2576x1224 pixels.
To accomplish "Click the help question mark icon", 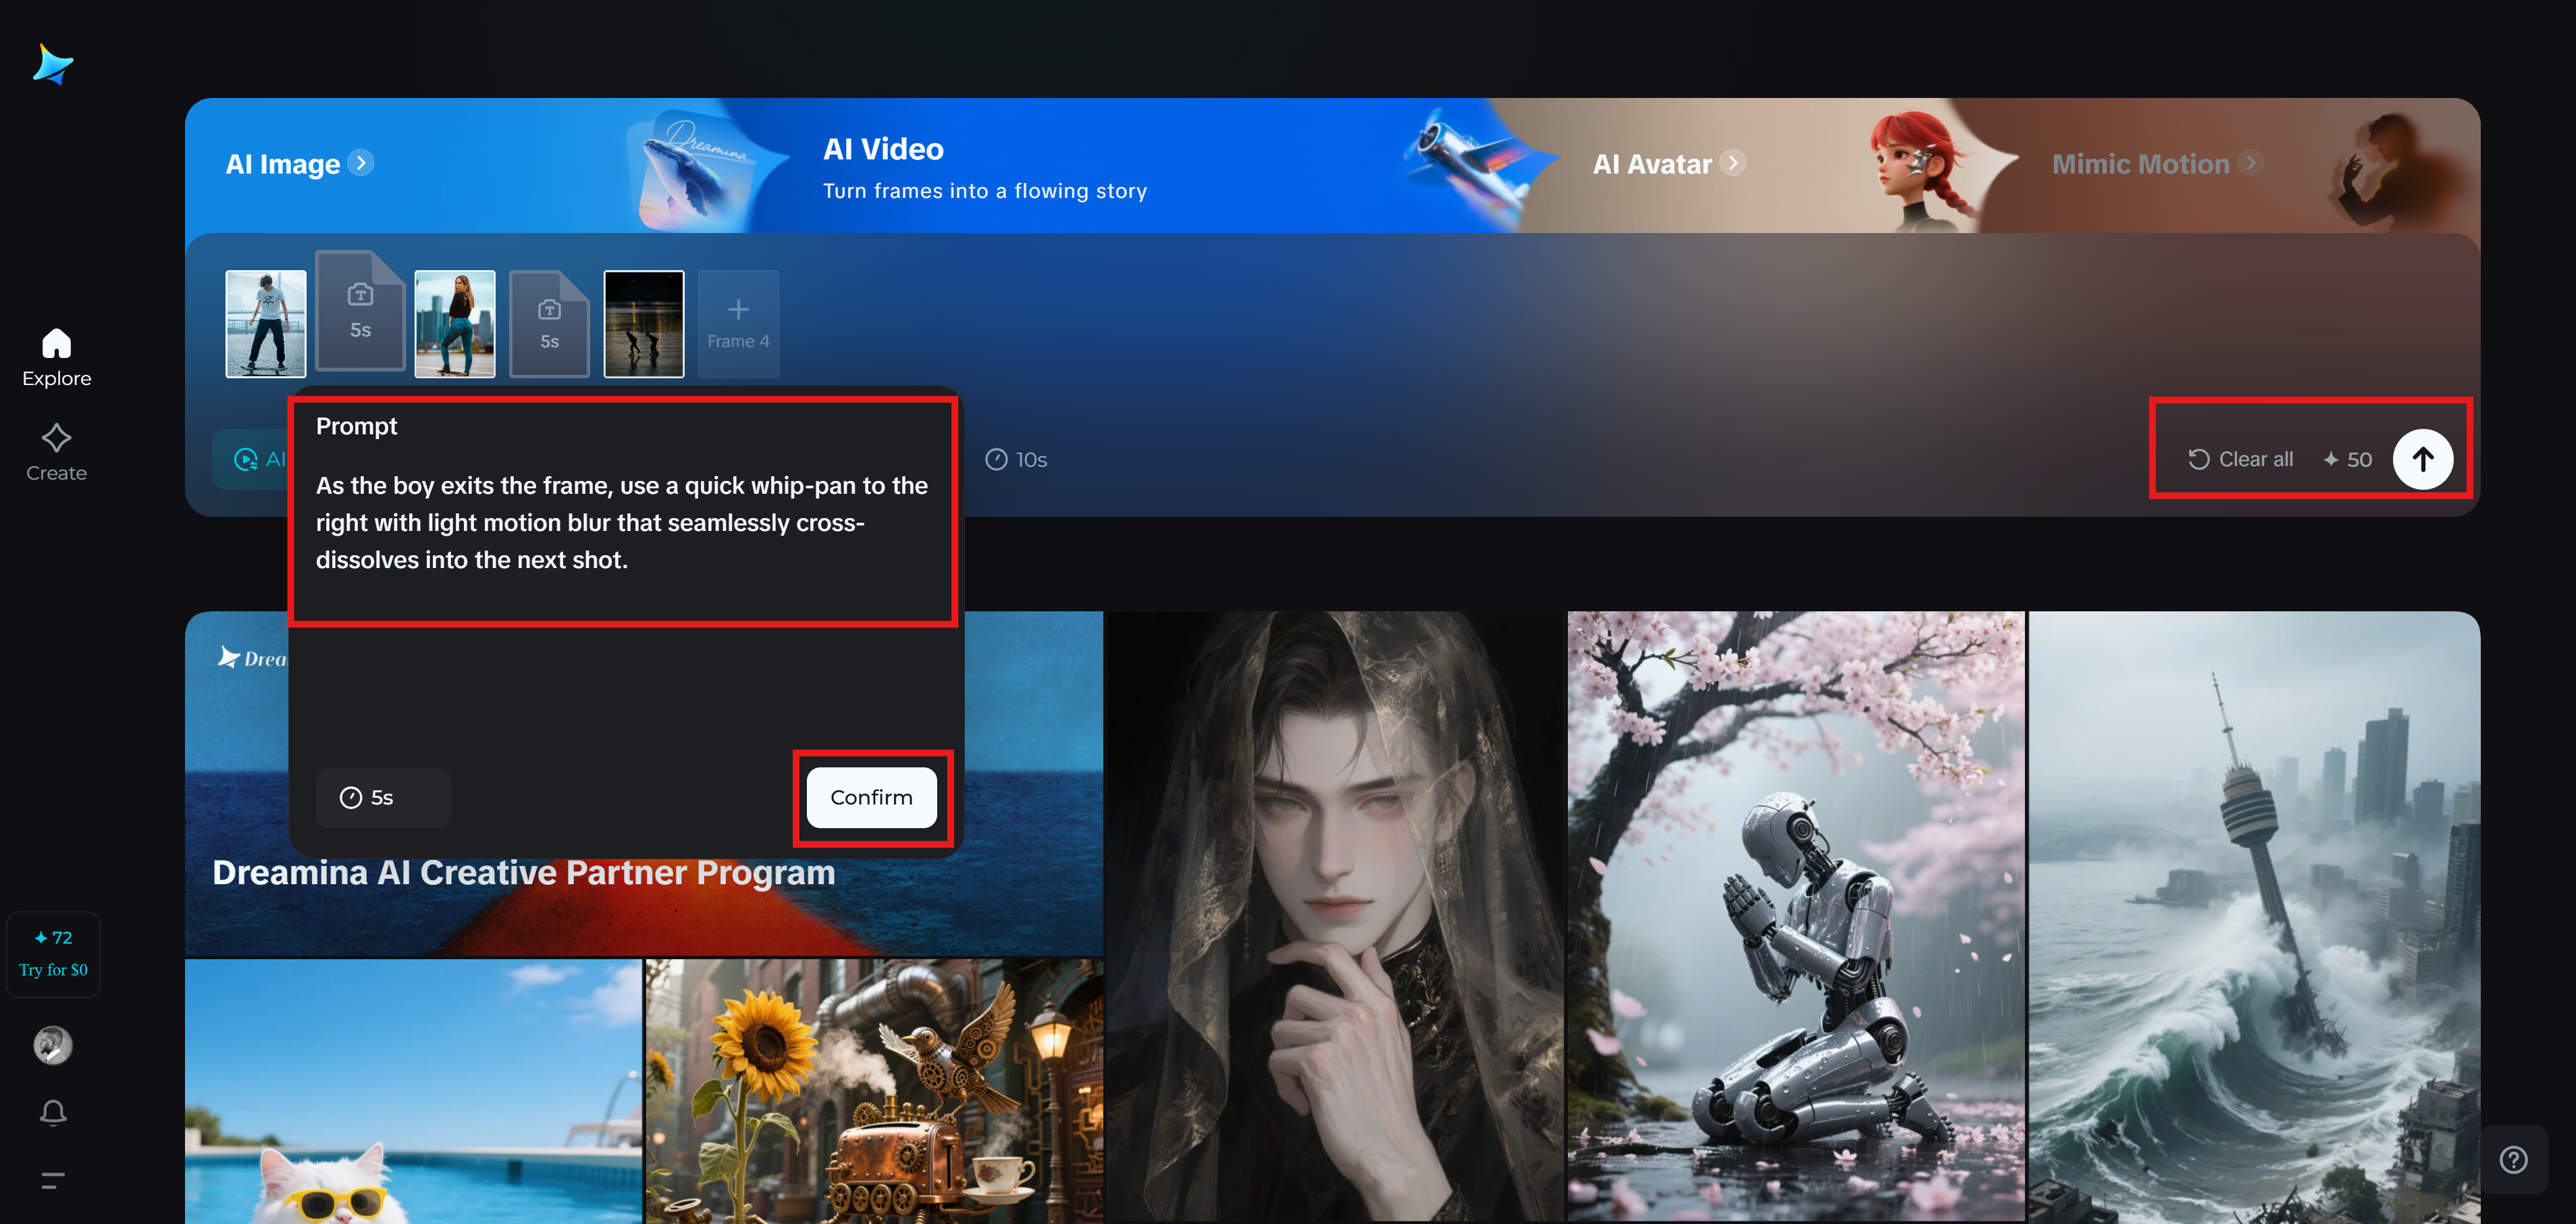I will [2513, 1159].
